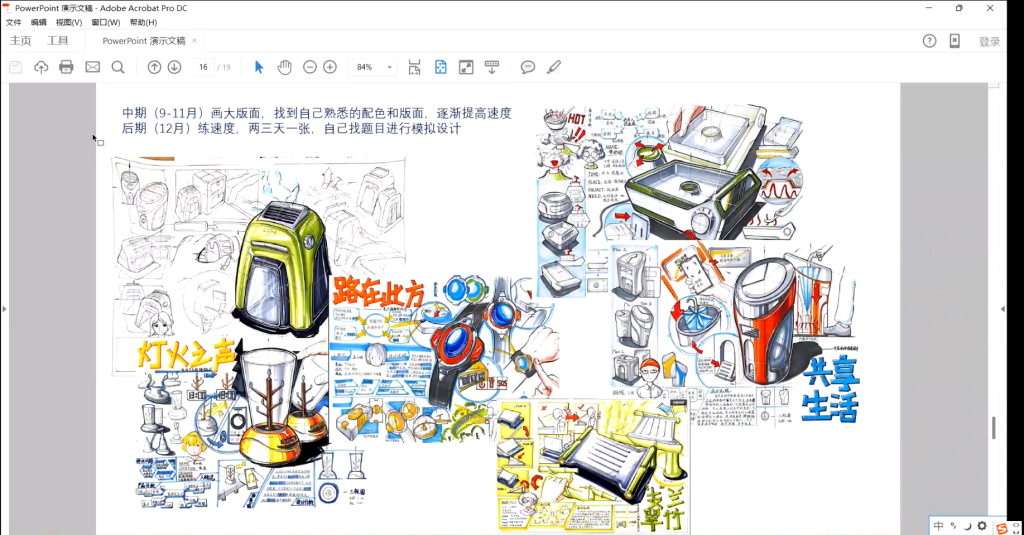Expand the left navigation pane

tap(4, 309)
